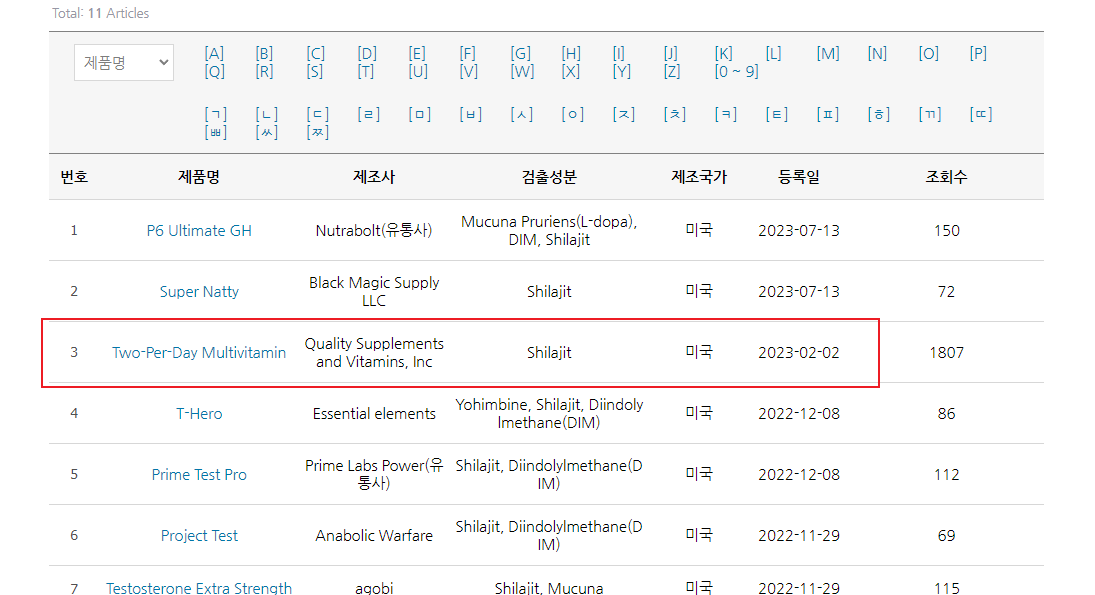Choose the [ㅅ] consonant filter
This screenshot has width=1095, height=595.
522,115
